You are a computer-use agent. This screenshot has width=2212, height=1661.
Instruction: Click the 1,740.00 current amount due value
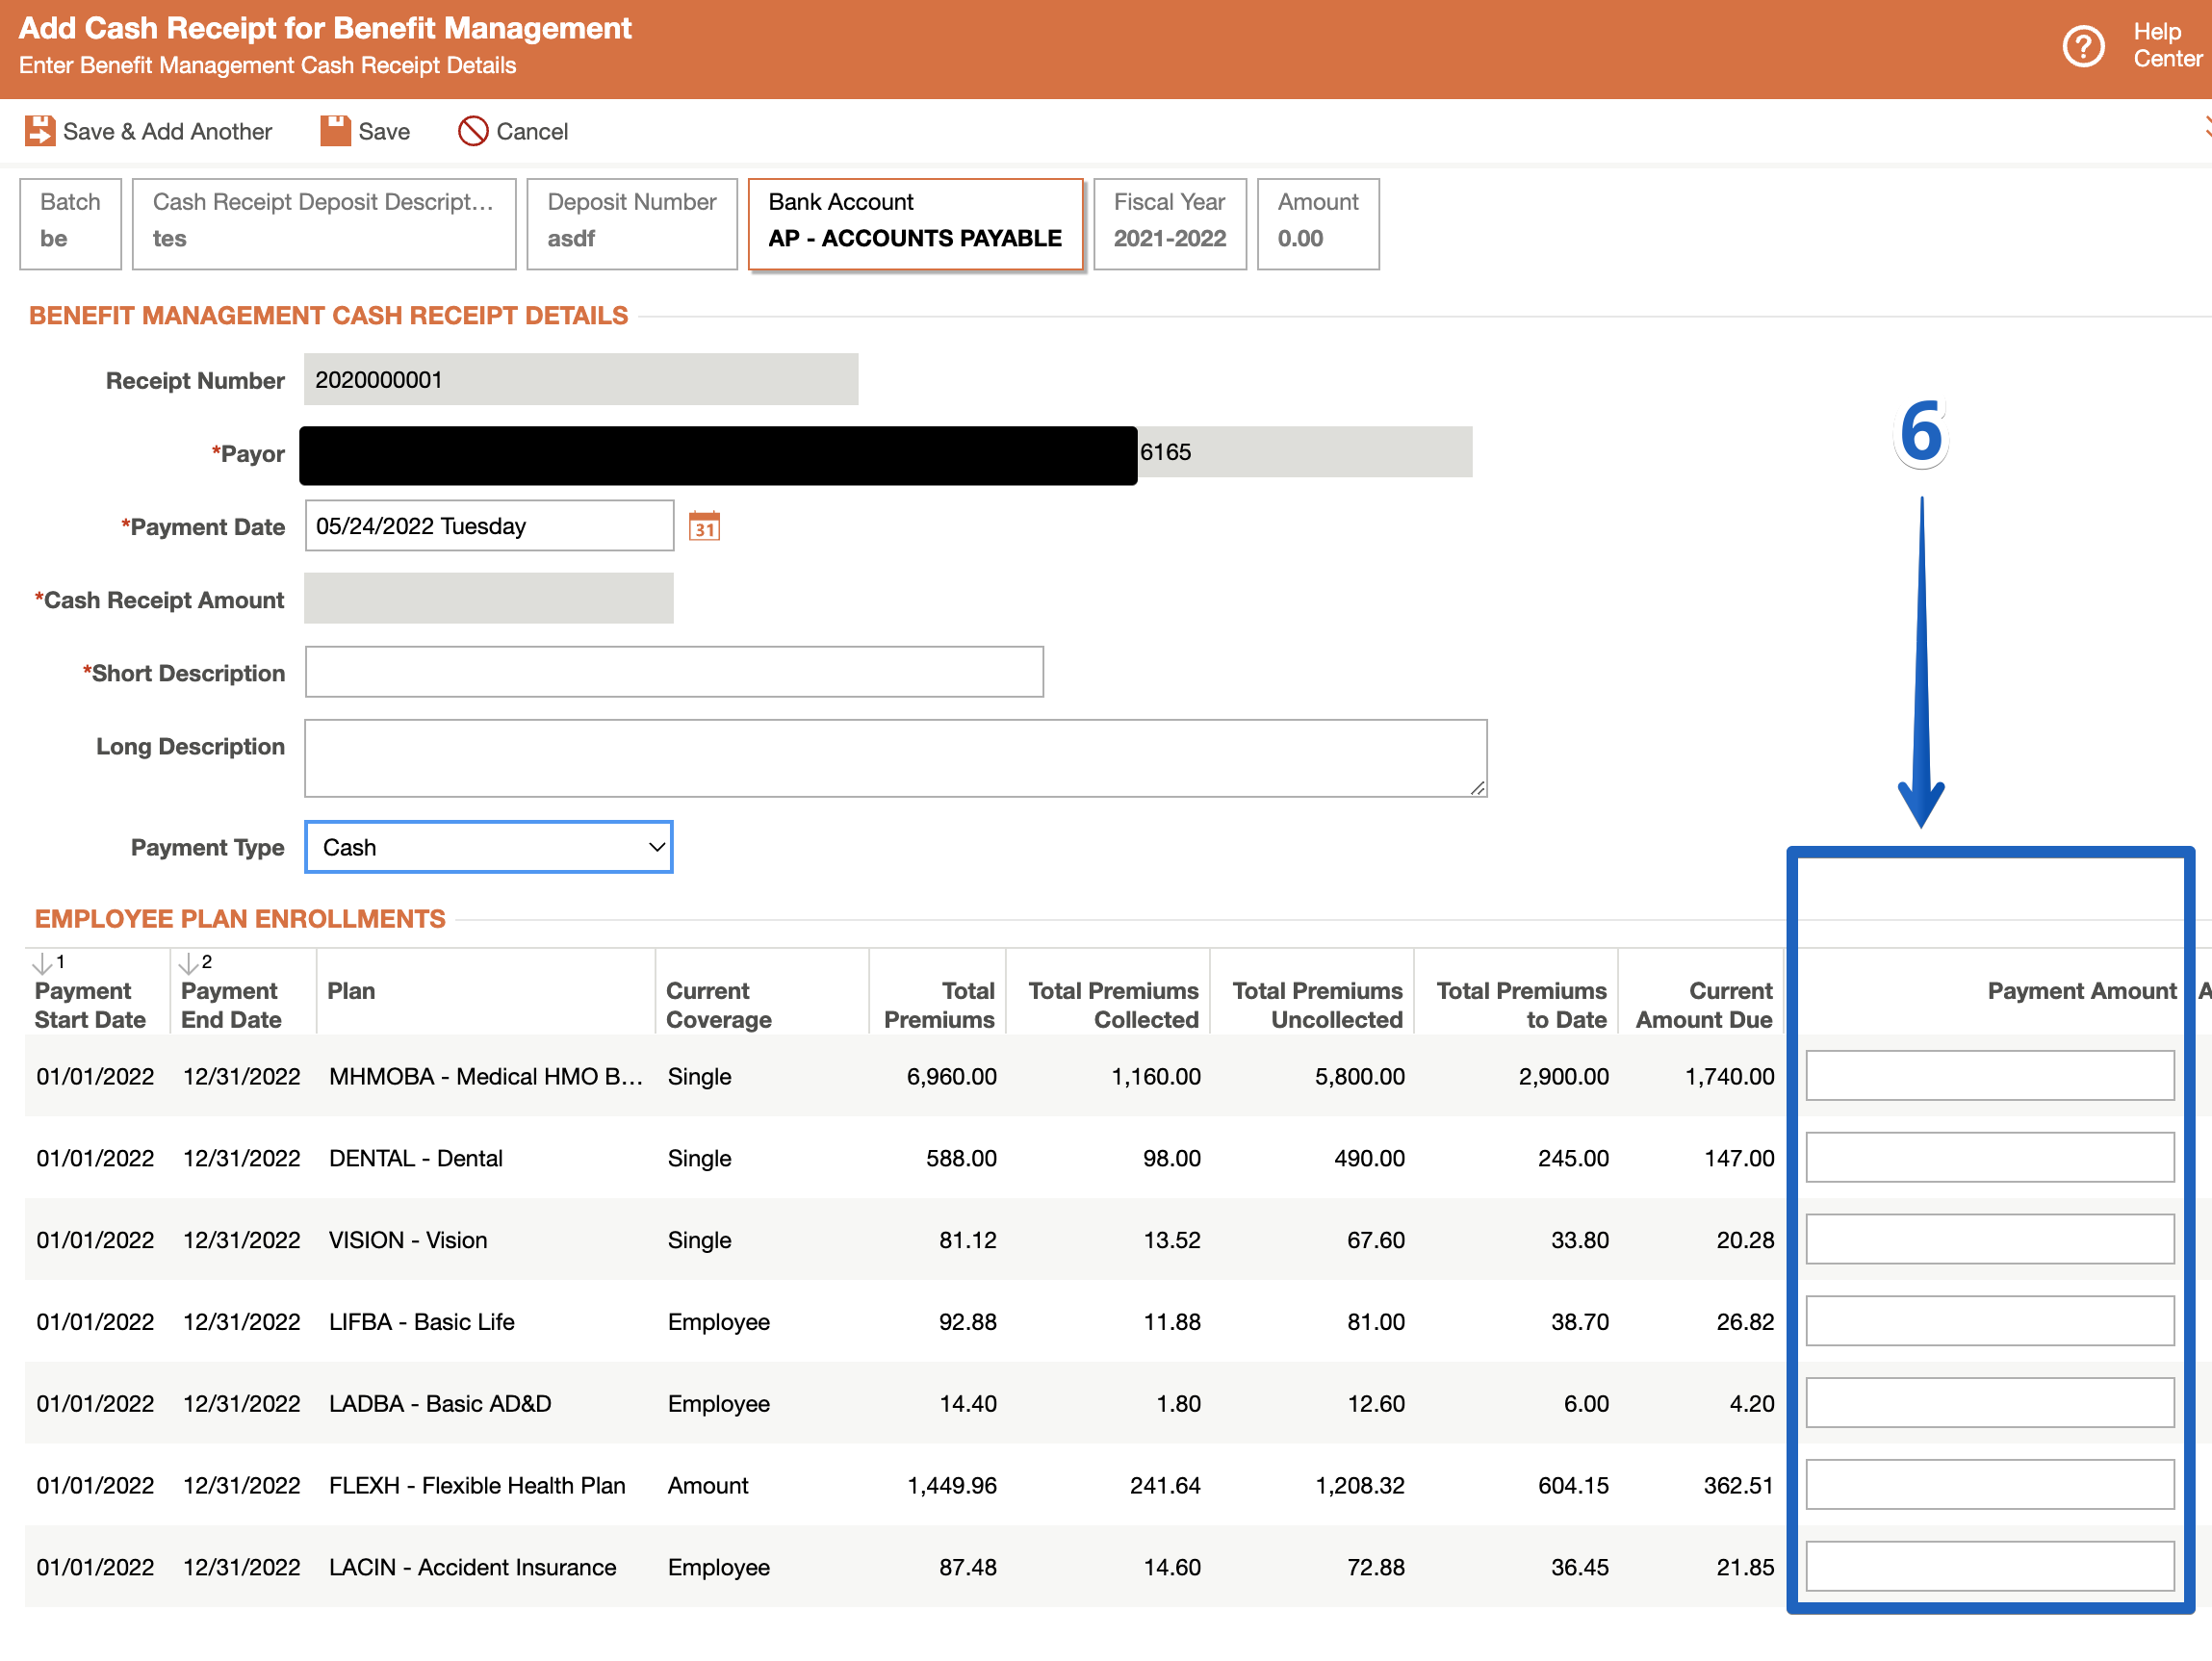click(x=1730, y=1076)
